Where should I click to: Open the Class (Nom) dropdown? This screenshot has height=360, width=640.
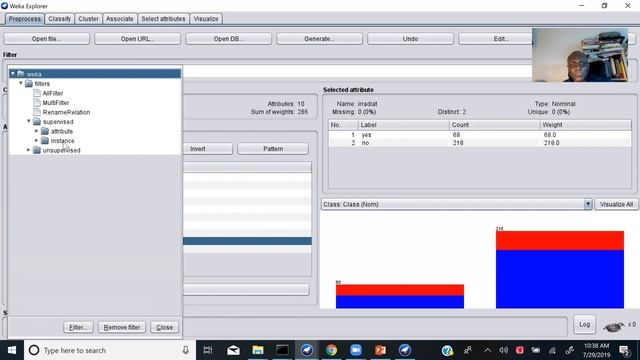pyautogui.click(x=588, y=204)
